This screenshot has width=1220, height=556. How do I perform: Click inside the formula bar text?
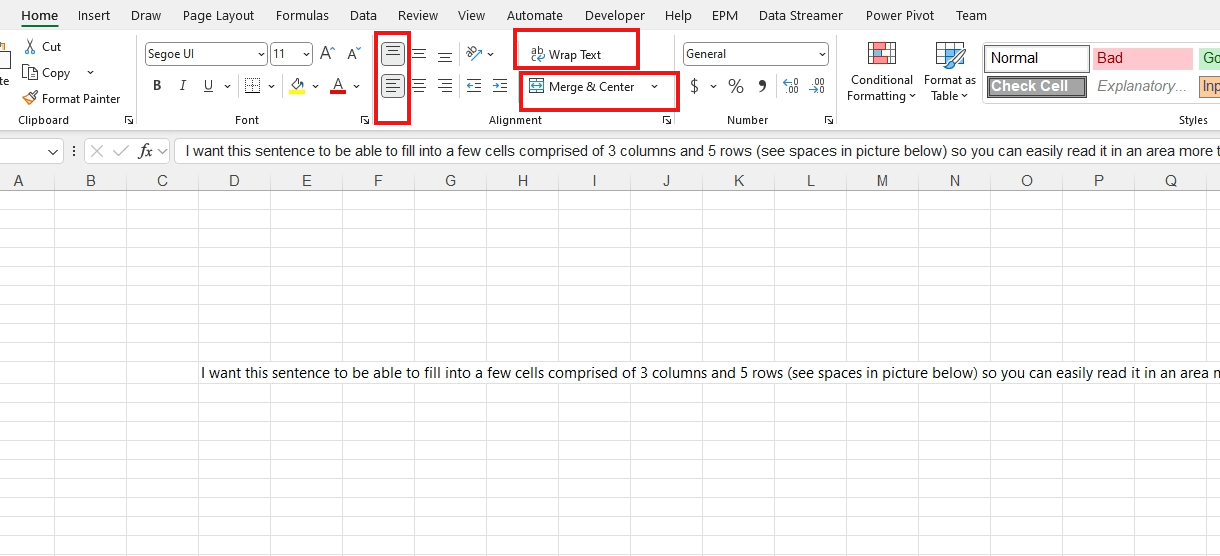(697, 151)
